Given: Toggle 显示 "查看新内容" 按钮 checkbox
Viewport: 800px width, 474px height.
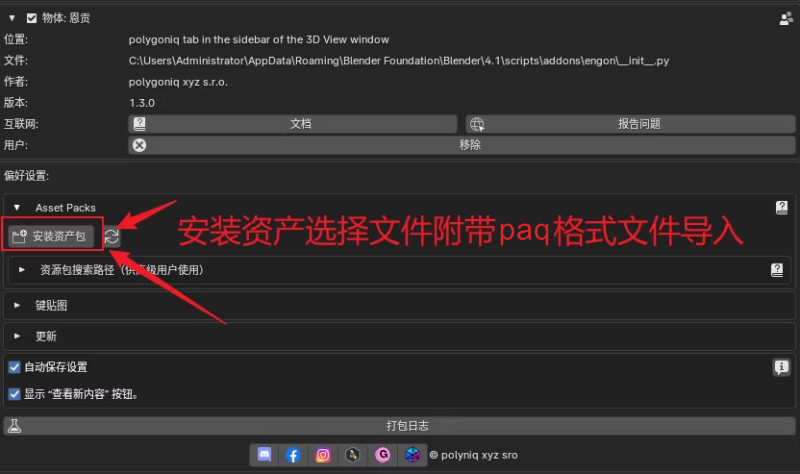Looking at the screenshot, I should 14,394.
